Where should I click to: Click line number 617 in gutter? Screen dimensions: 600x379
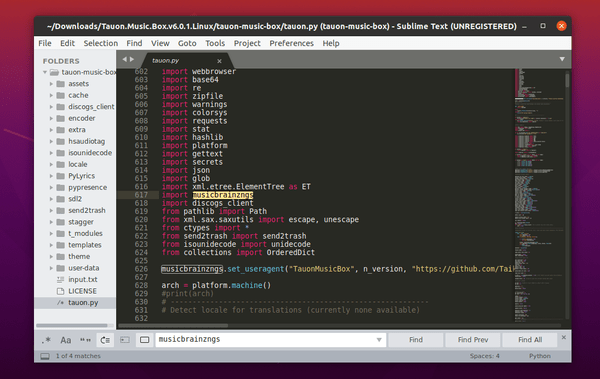(x=141, y=195)
